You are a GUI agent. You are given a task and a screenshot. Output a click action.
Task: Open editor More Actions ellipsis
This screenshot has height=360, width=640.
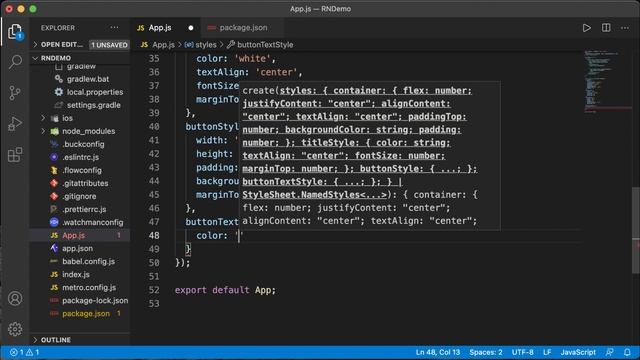click(x=625, y=28)
